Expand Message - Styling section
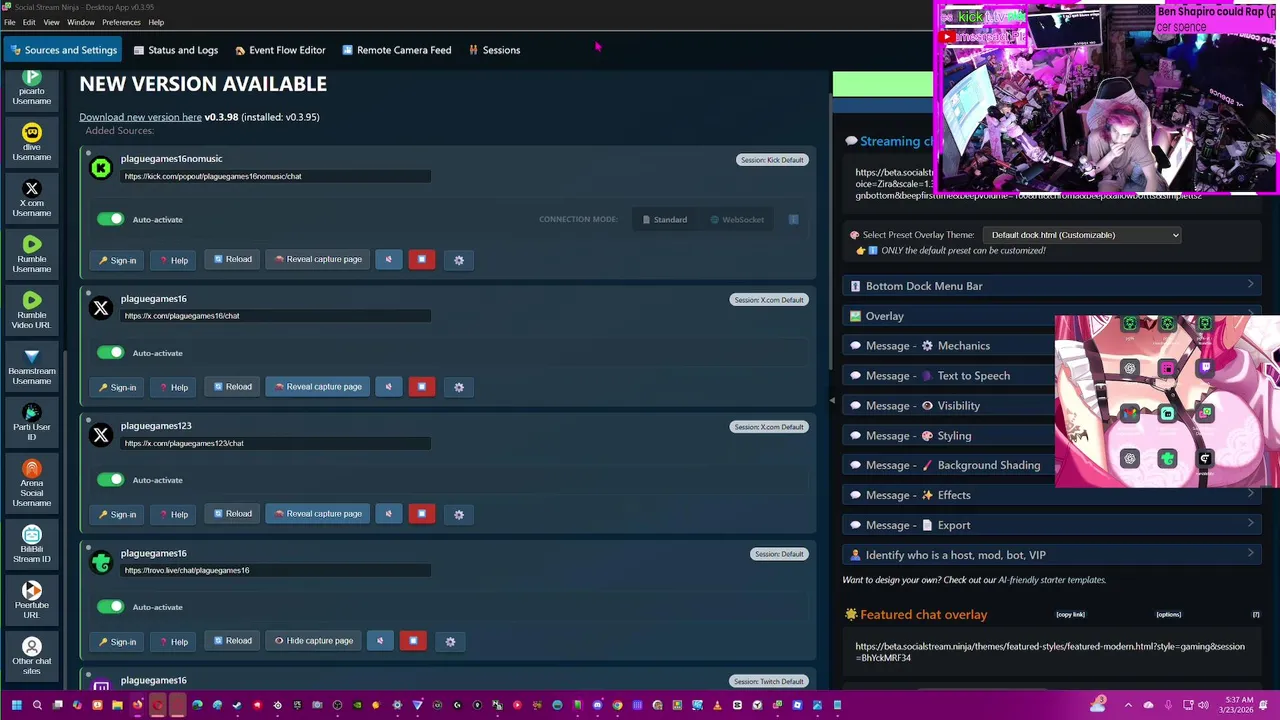Screen dimensions: 1280x720 (x=948, y=436)
